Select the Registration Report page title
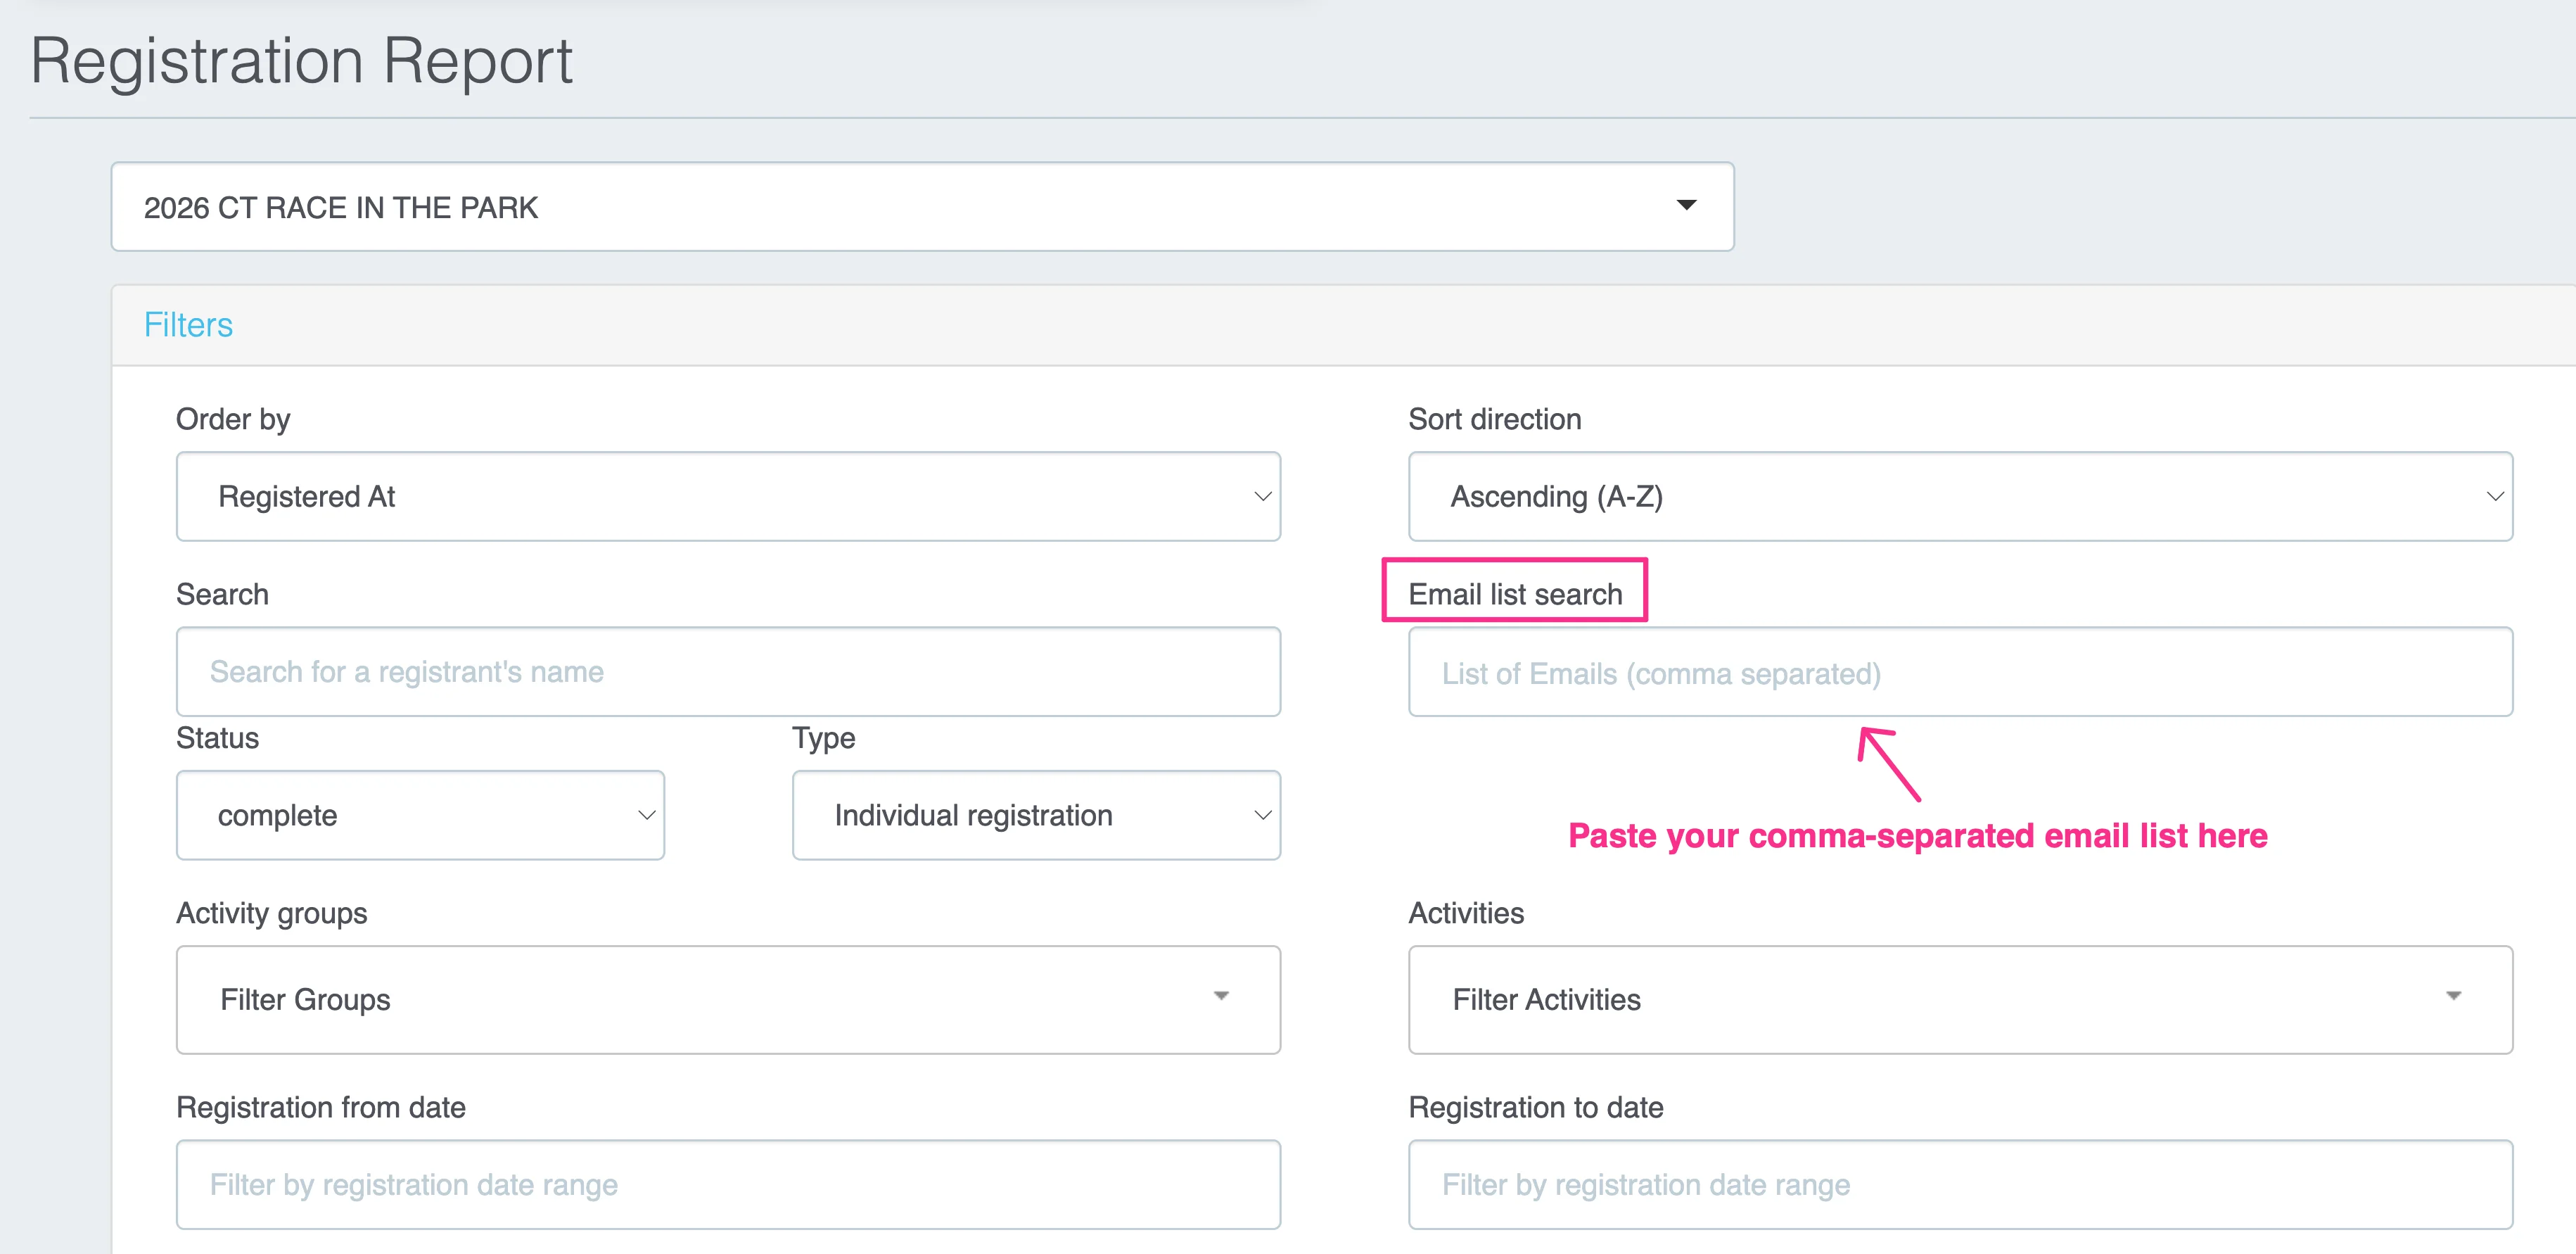2576x1254 pixels. [301, 60]
